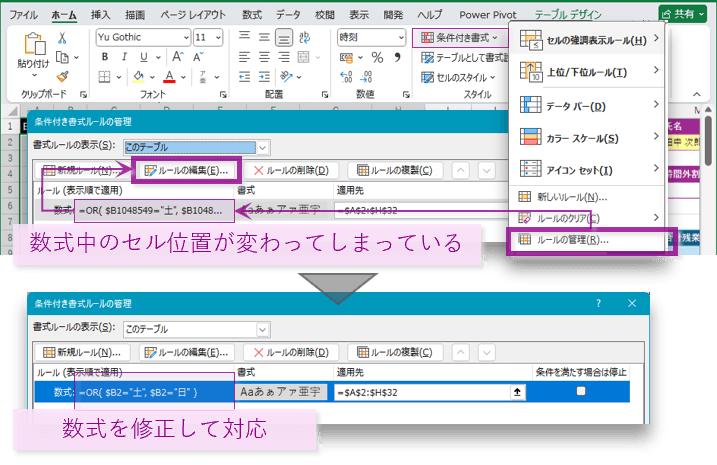Open the テーブル デザイン tab
Screen dimensions: 717x465
(568, 15)
